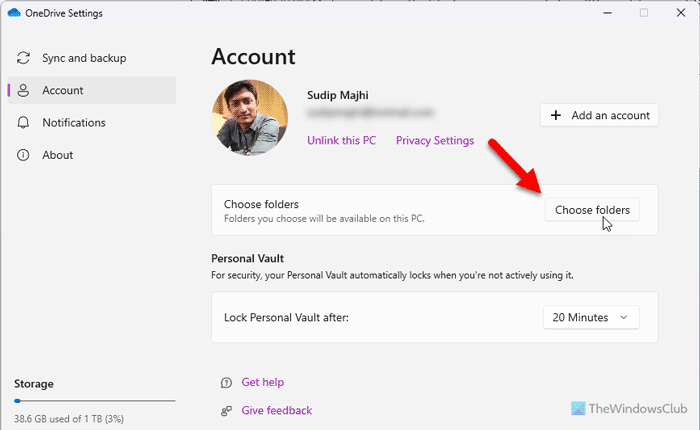This screenshot has height=430, width=700.
Task: Click the Notifications bell icon
Action: (22, 123)
